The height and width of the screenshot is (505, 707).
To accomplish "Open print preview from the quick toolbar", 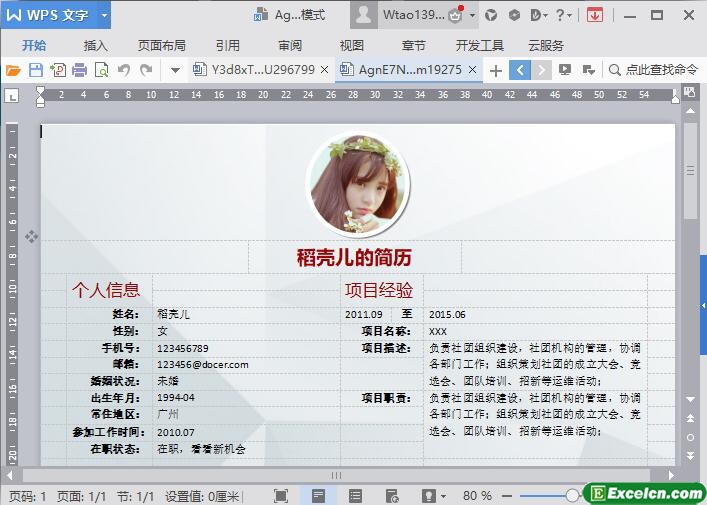I will point(101,70).
